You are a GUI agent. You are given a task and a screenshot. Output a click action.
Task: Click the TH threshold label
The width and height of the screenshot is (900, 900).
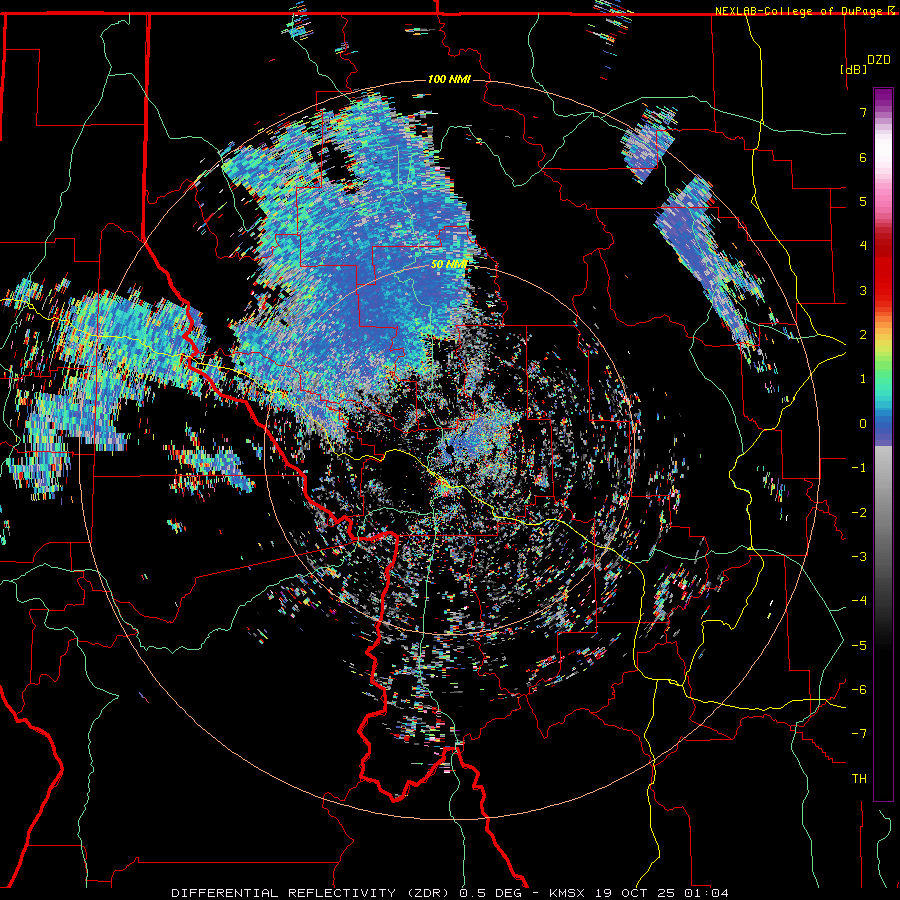pos(859,779)
